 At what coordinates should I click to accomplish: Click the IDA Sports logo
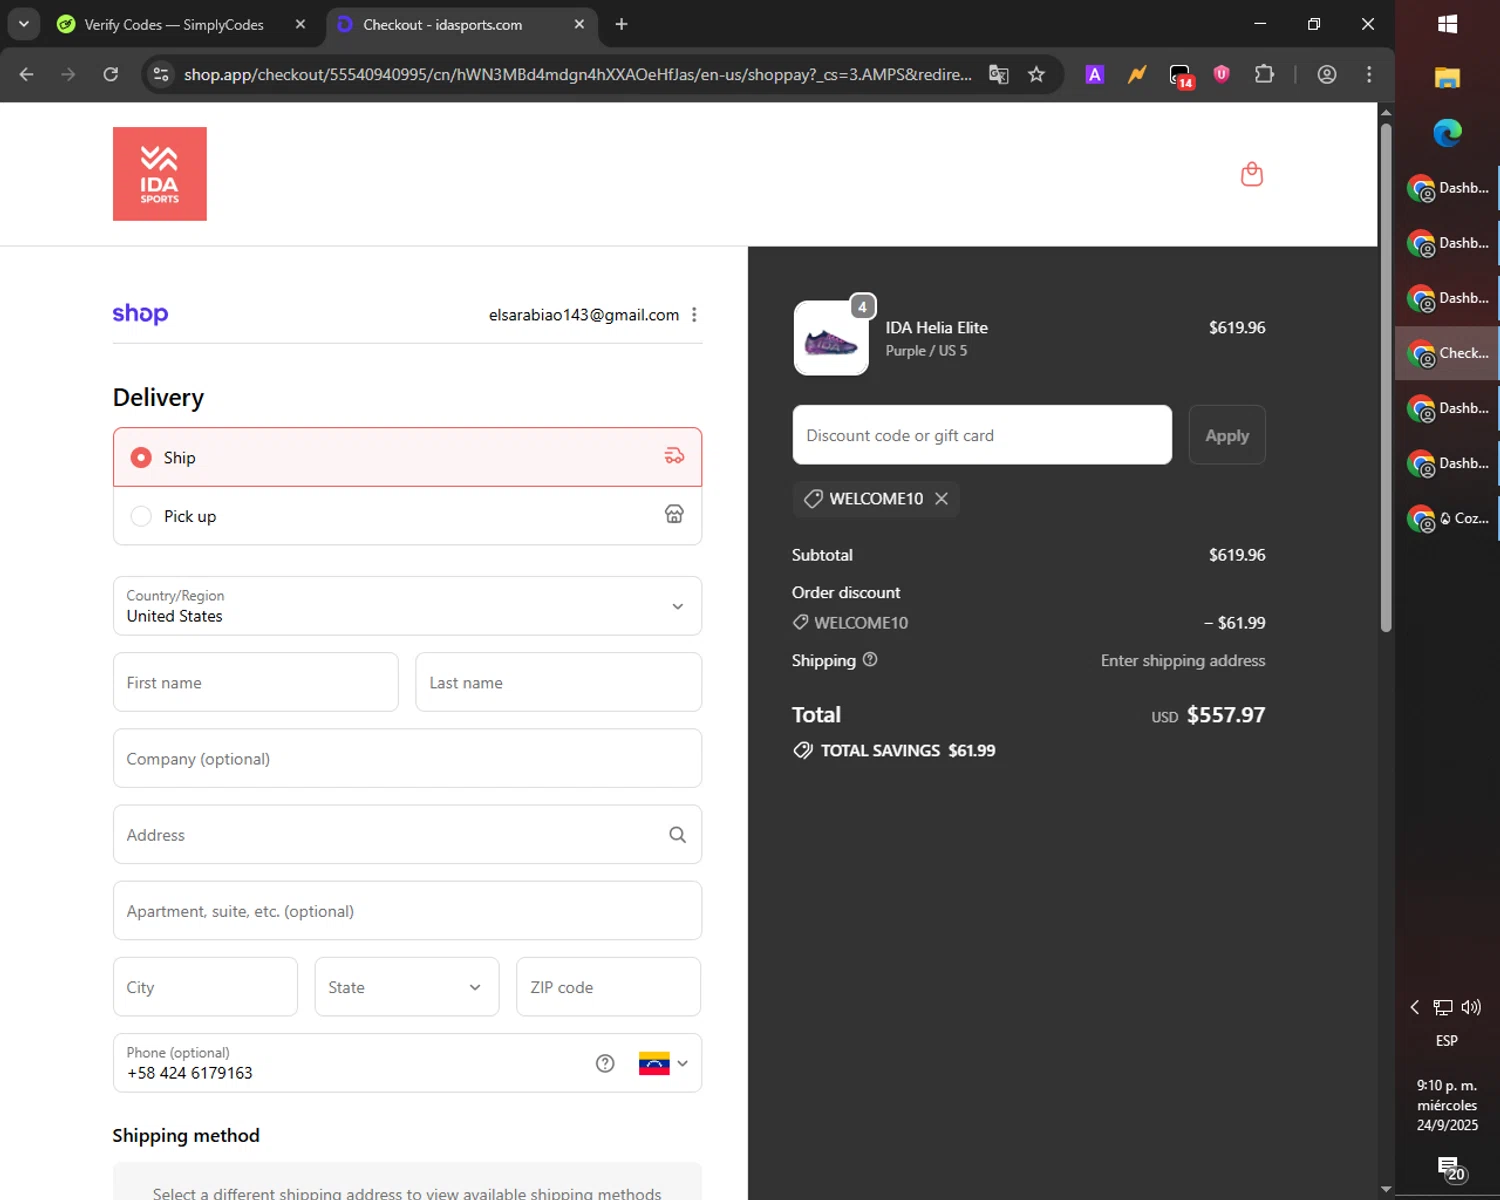click(x=160, y=174)
